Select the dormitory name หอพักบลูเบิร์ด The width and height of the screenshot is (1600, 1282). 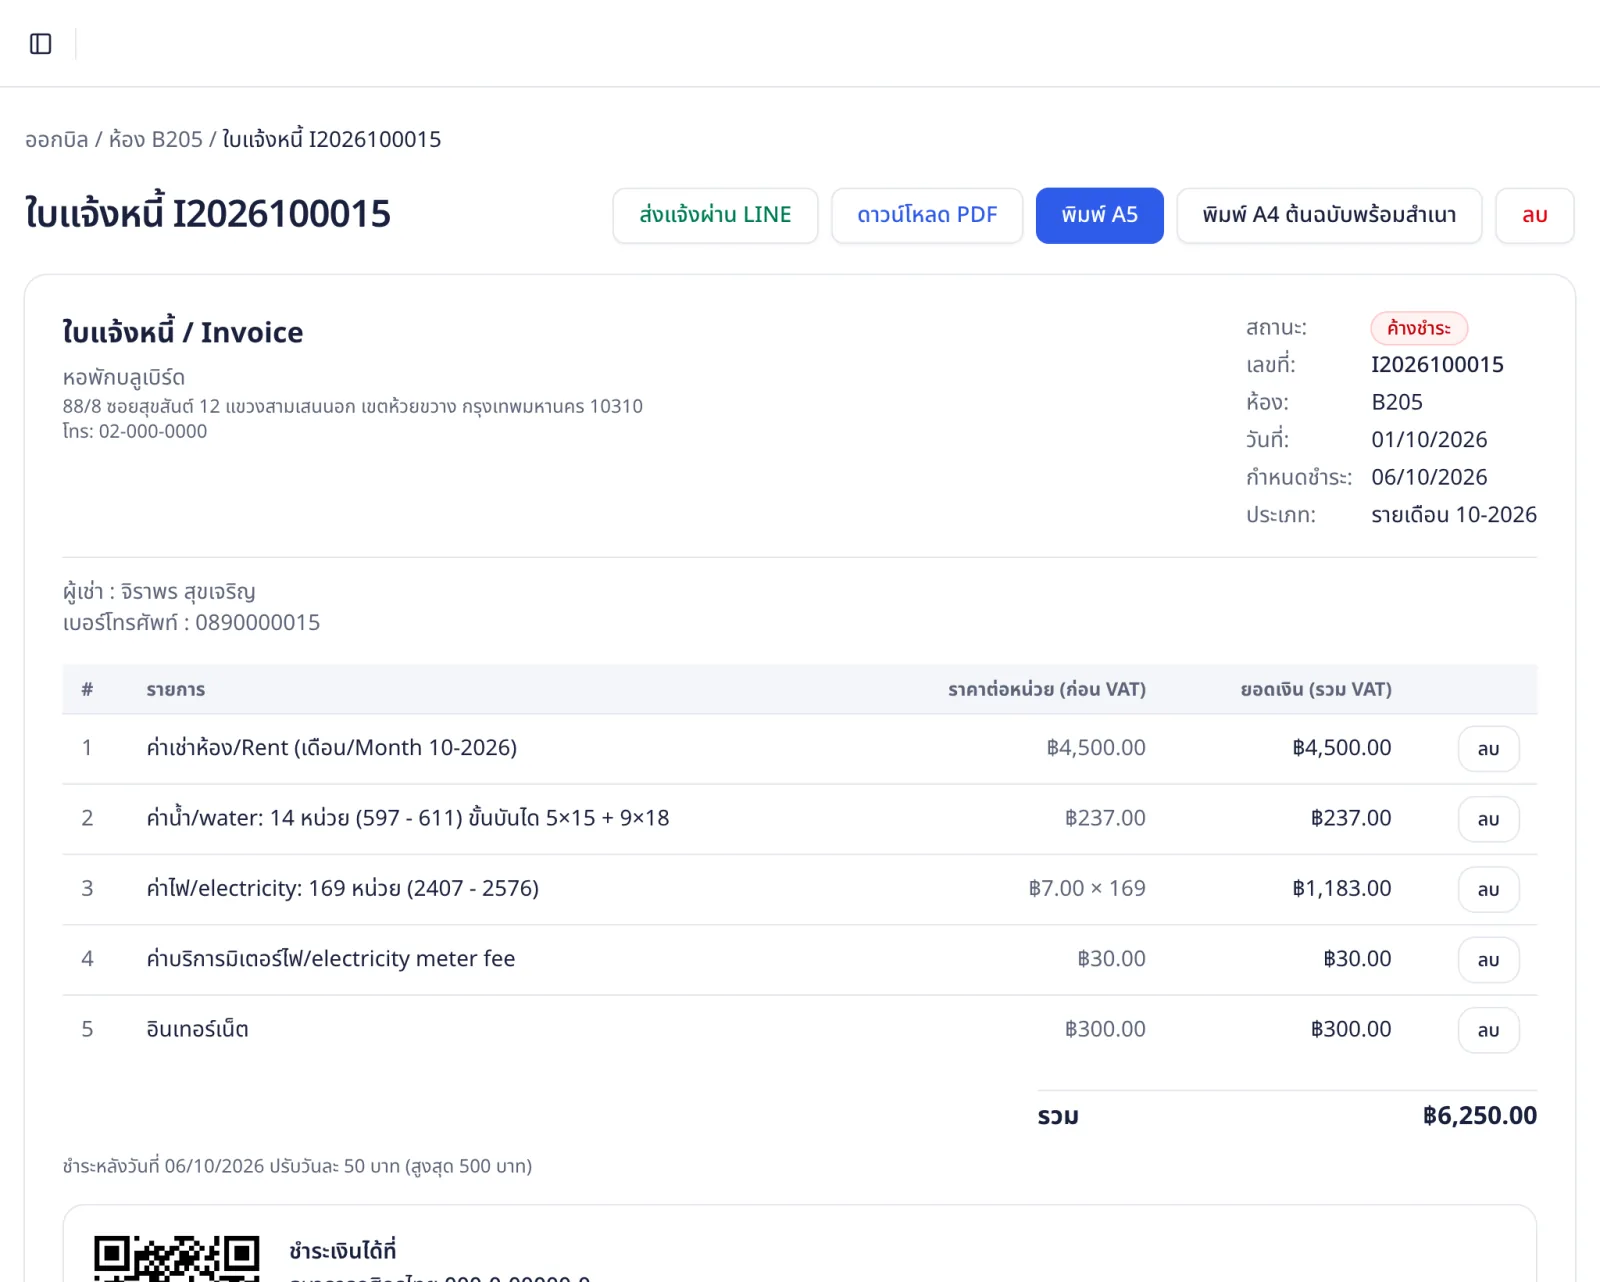pyautogui.click(x=124, y=377)
